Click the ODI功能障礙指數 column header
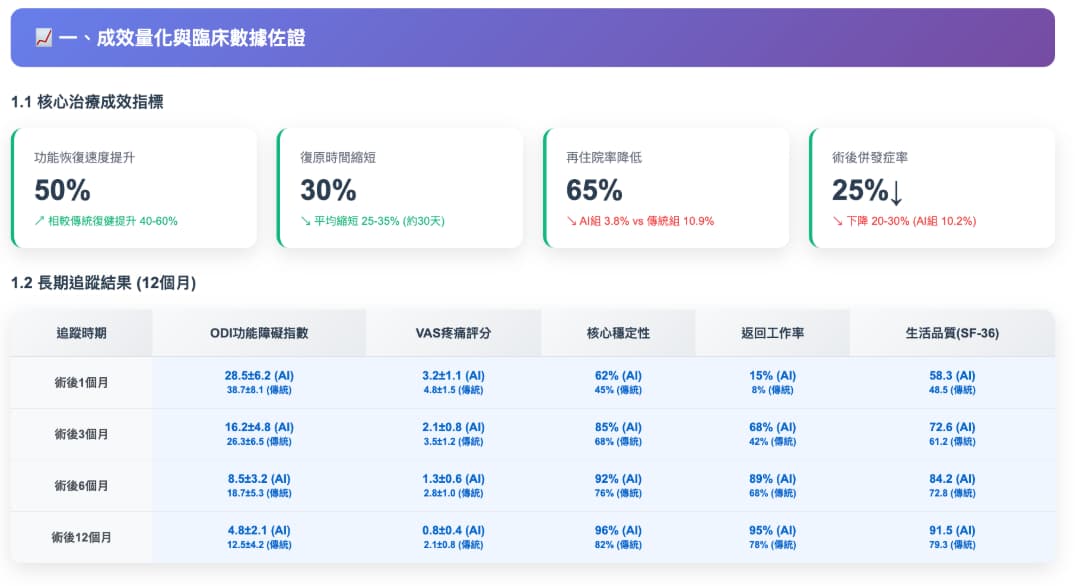This screenshot has width=1080, height=586. pyautogui.click(x=259, y=333)
